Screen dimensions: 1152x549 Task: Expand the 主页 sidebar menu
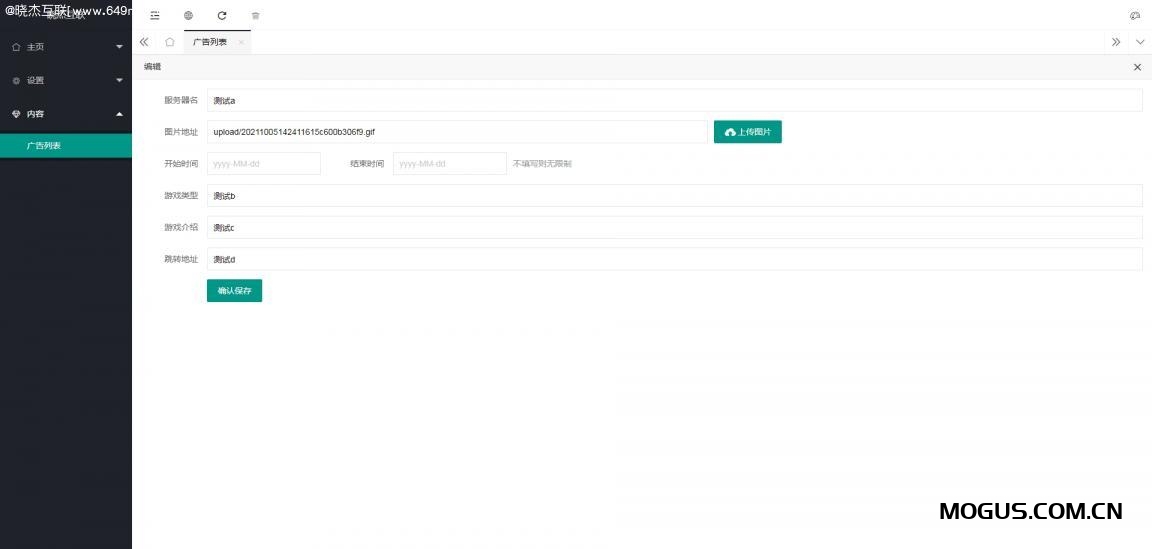pyautogui.click(x=66, y=47)
